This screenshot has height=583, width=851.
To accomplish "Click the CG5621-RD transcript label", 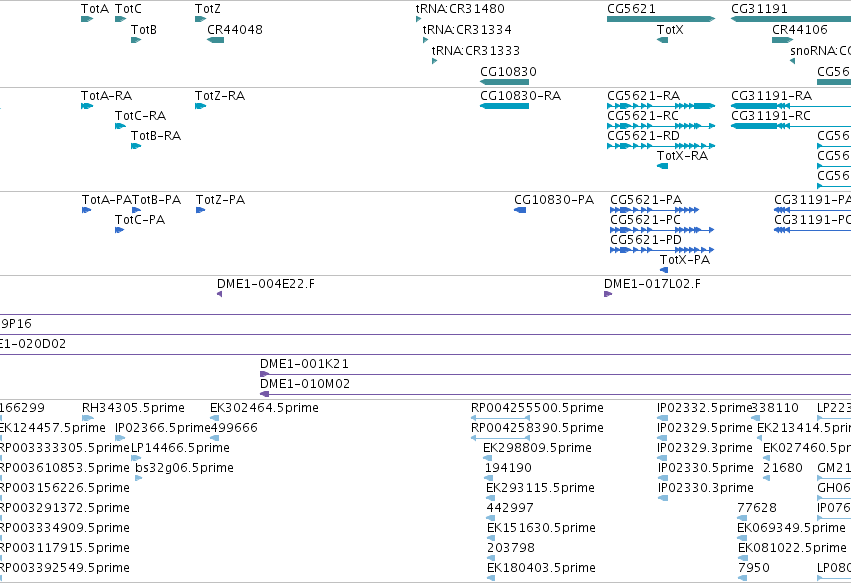I will click(x=643, y=136).
